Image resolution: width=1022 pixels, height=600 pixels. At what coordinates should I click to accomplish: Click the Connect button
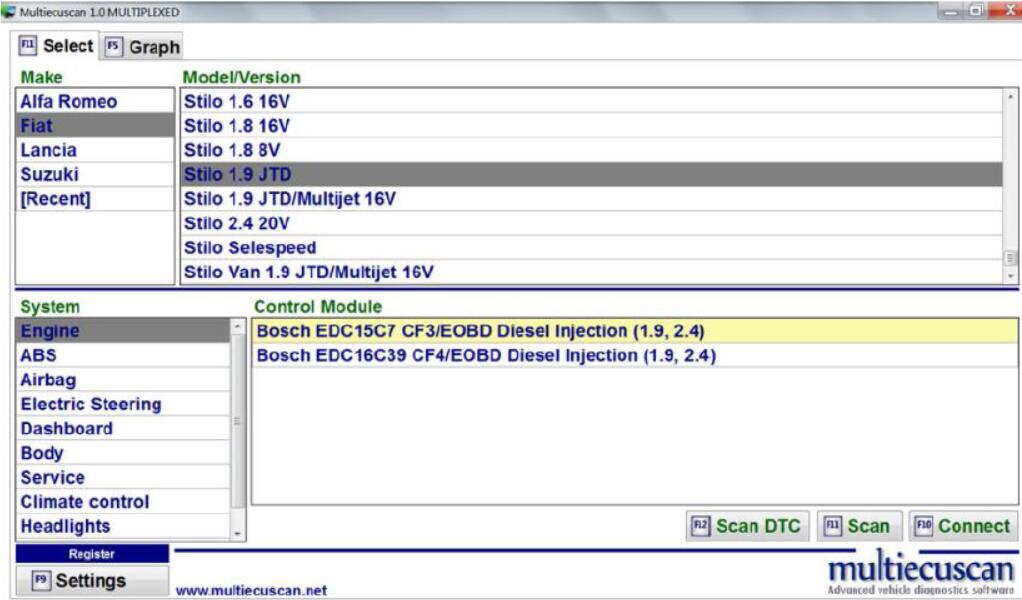click(x=964, y=526)
